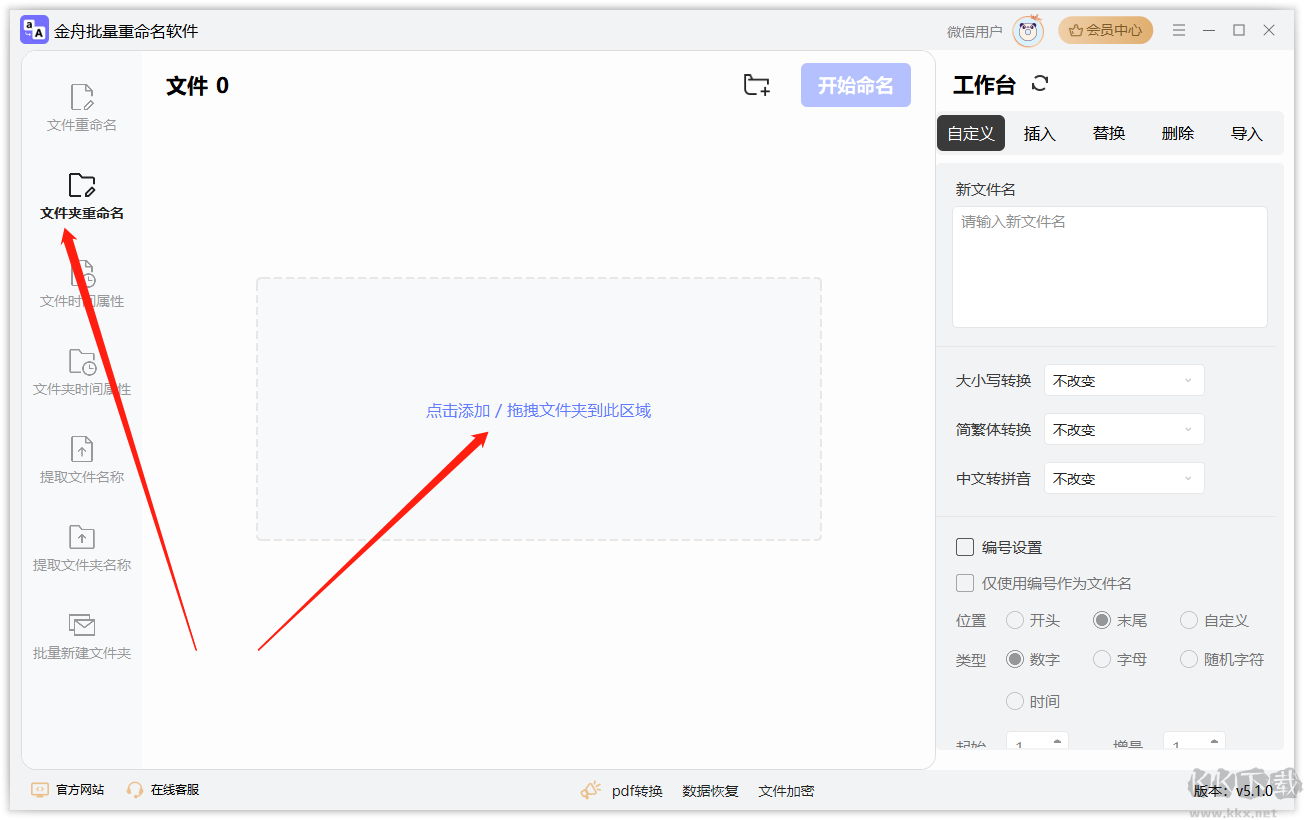Select the 开头 position radio button
Image resolution: width=1304 pixels, height=820 pixels.
pos(1014,620)
